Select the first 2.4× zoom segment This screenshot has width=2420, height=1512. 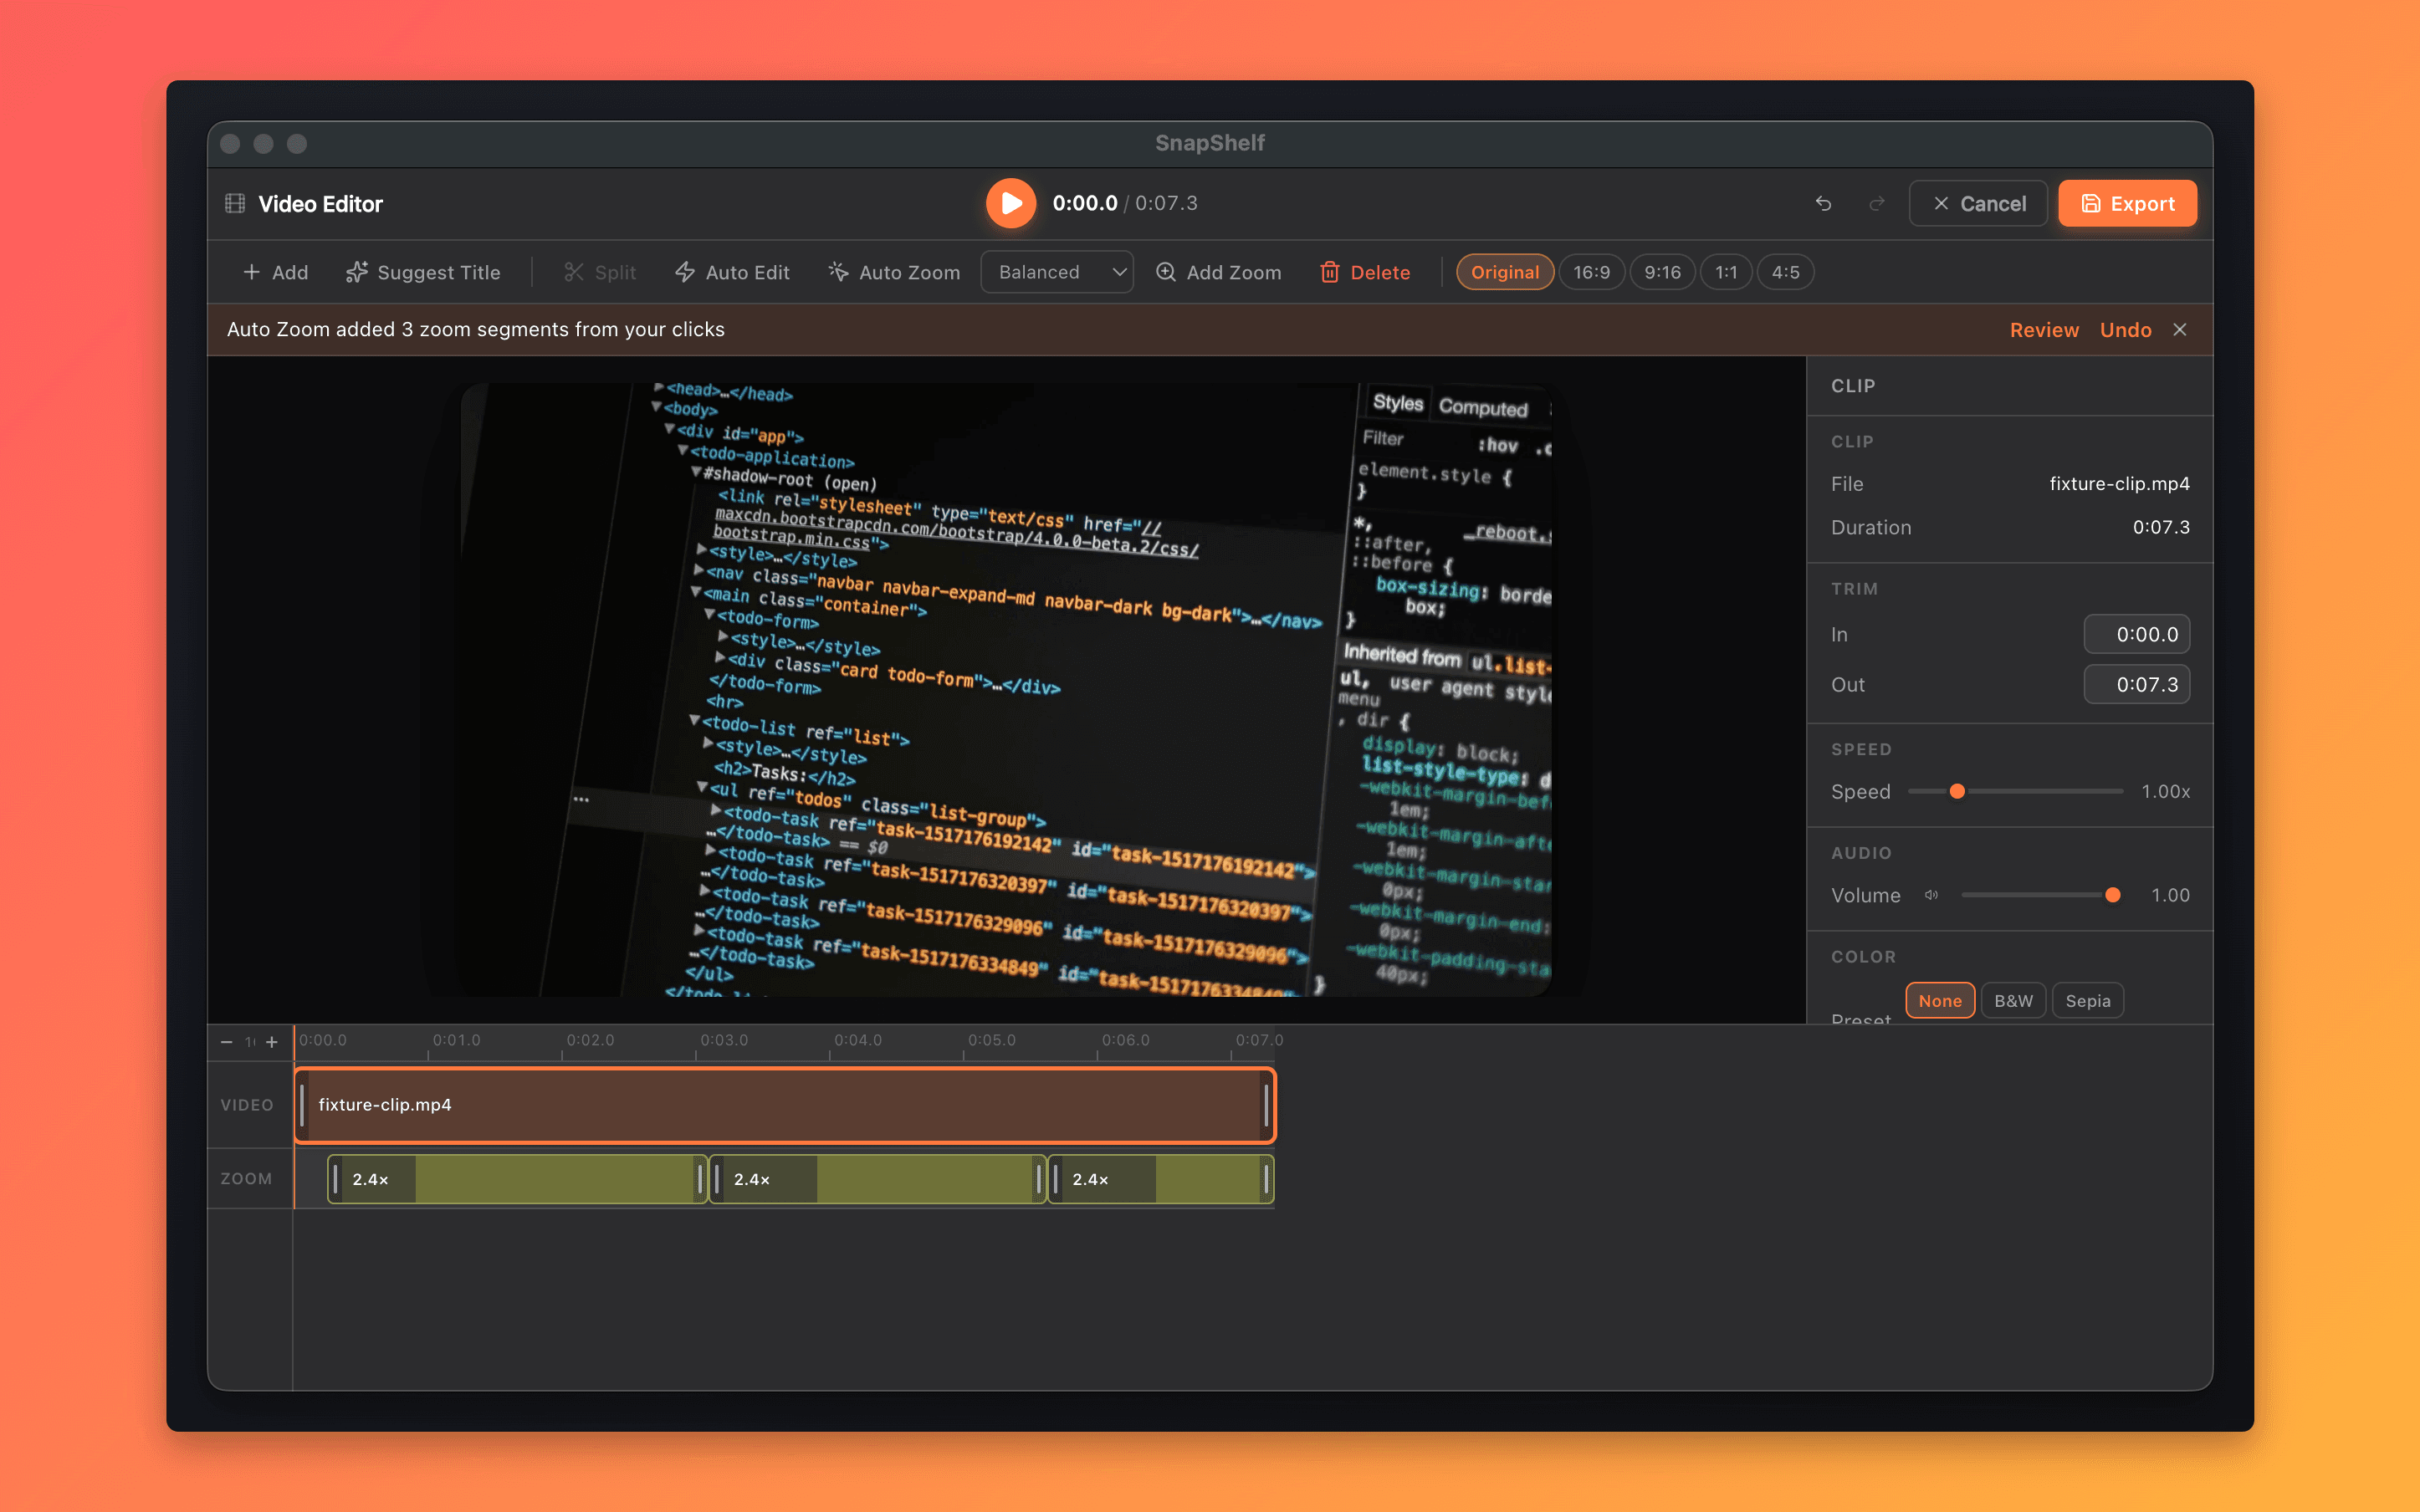pyautogui.click(x=517, y=1179)
